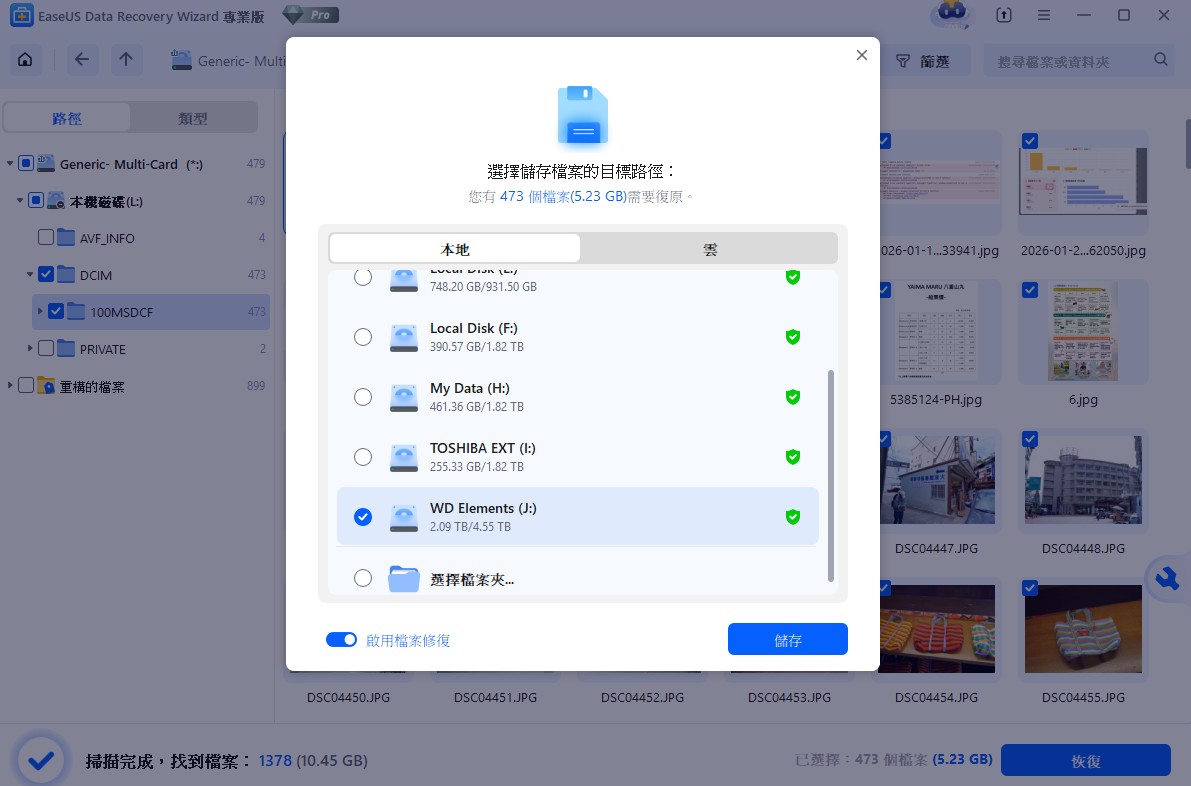Click the folder icon for 選擇檔案夾
Screen dimensions: 1191x786
[x=404, y=579]
